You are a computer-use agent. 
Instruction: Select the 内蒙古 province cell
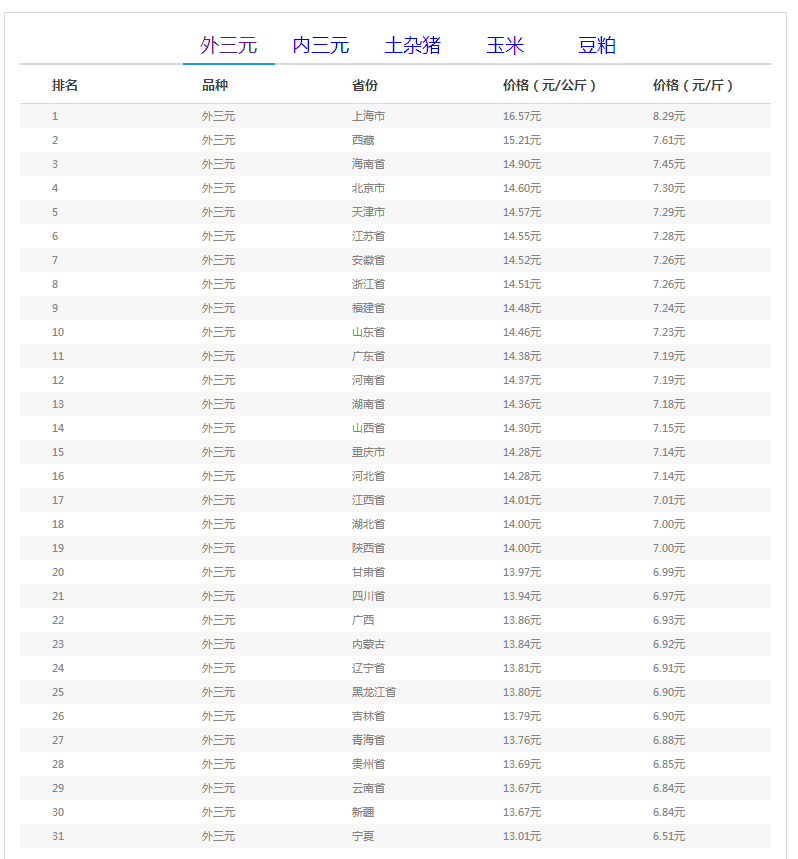pos(368,644)
